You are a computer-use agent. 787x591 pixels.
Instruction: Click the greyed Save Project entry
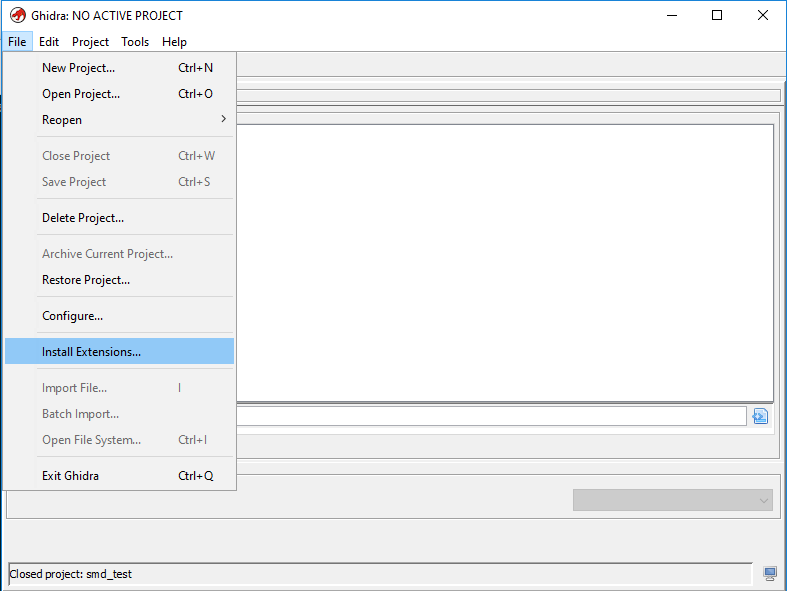[119, 182]
